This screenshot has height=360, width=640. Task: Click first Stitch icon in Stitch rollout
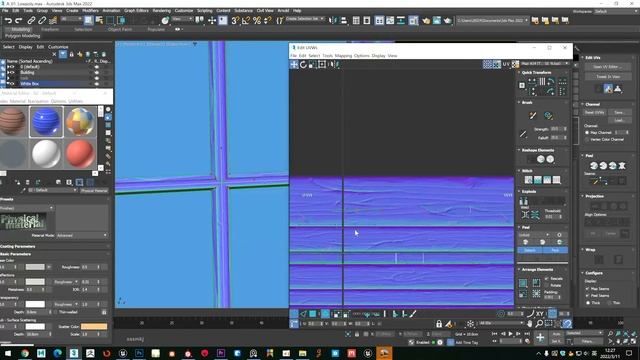(529, 180)
